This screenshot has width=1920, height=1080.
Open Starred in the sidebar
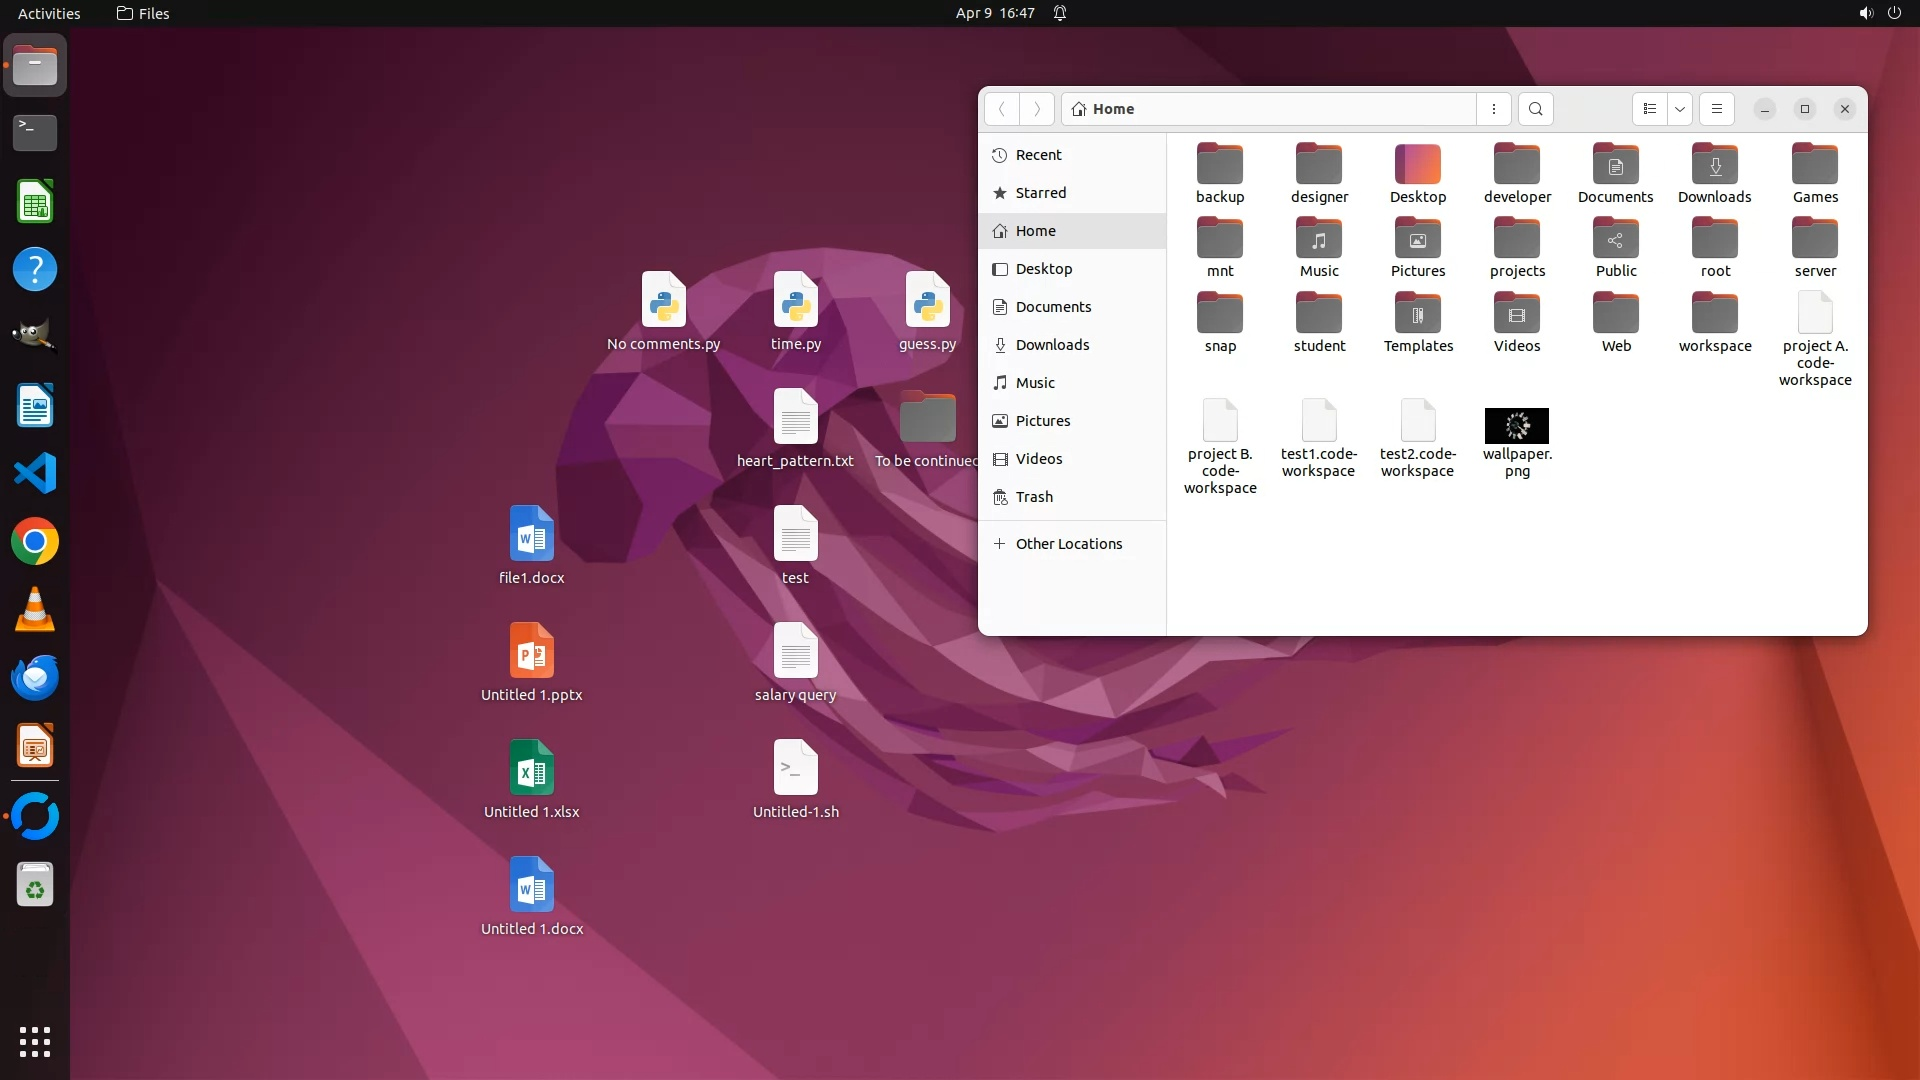pos(1040,193)
